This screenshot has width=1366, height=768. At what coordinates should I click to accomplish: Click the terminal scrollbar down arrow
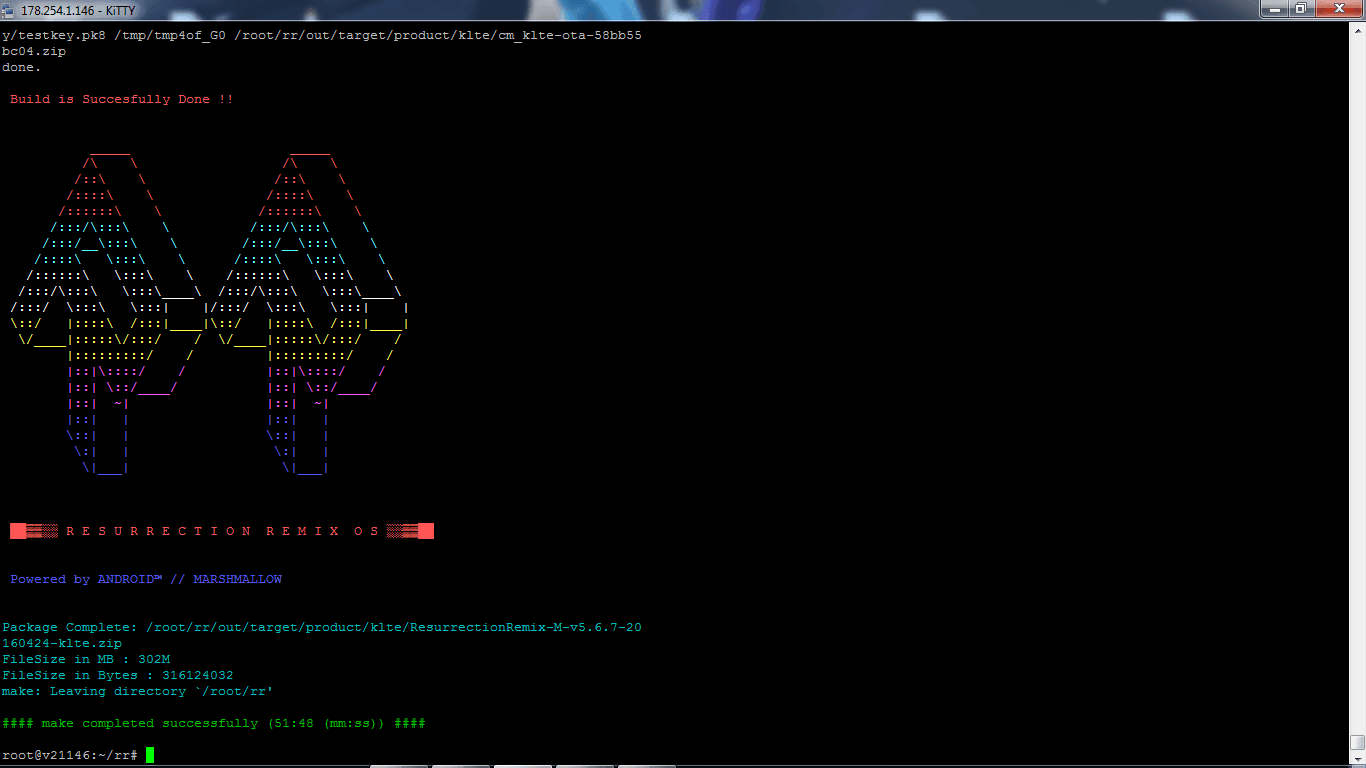[1357, 759]
